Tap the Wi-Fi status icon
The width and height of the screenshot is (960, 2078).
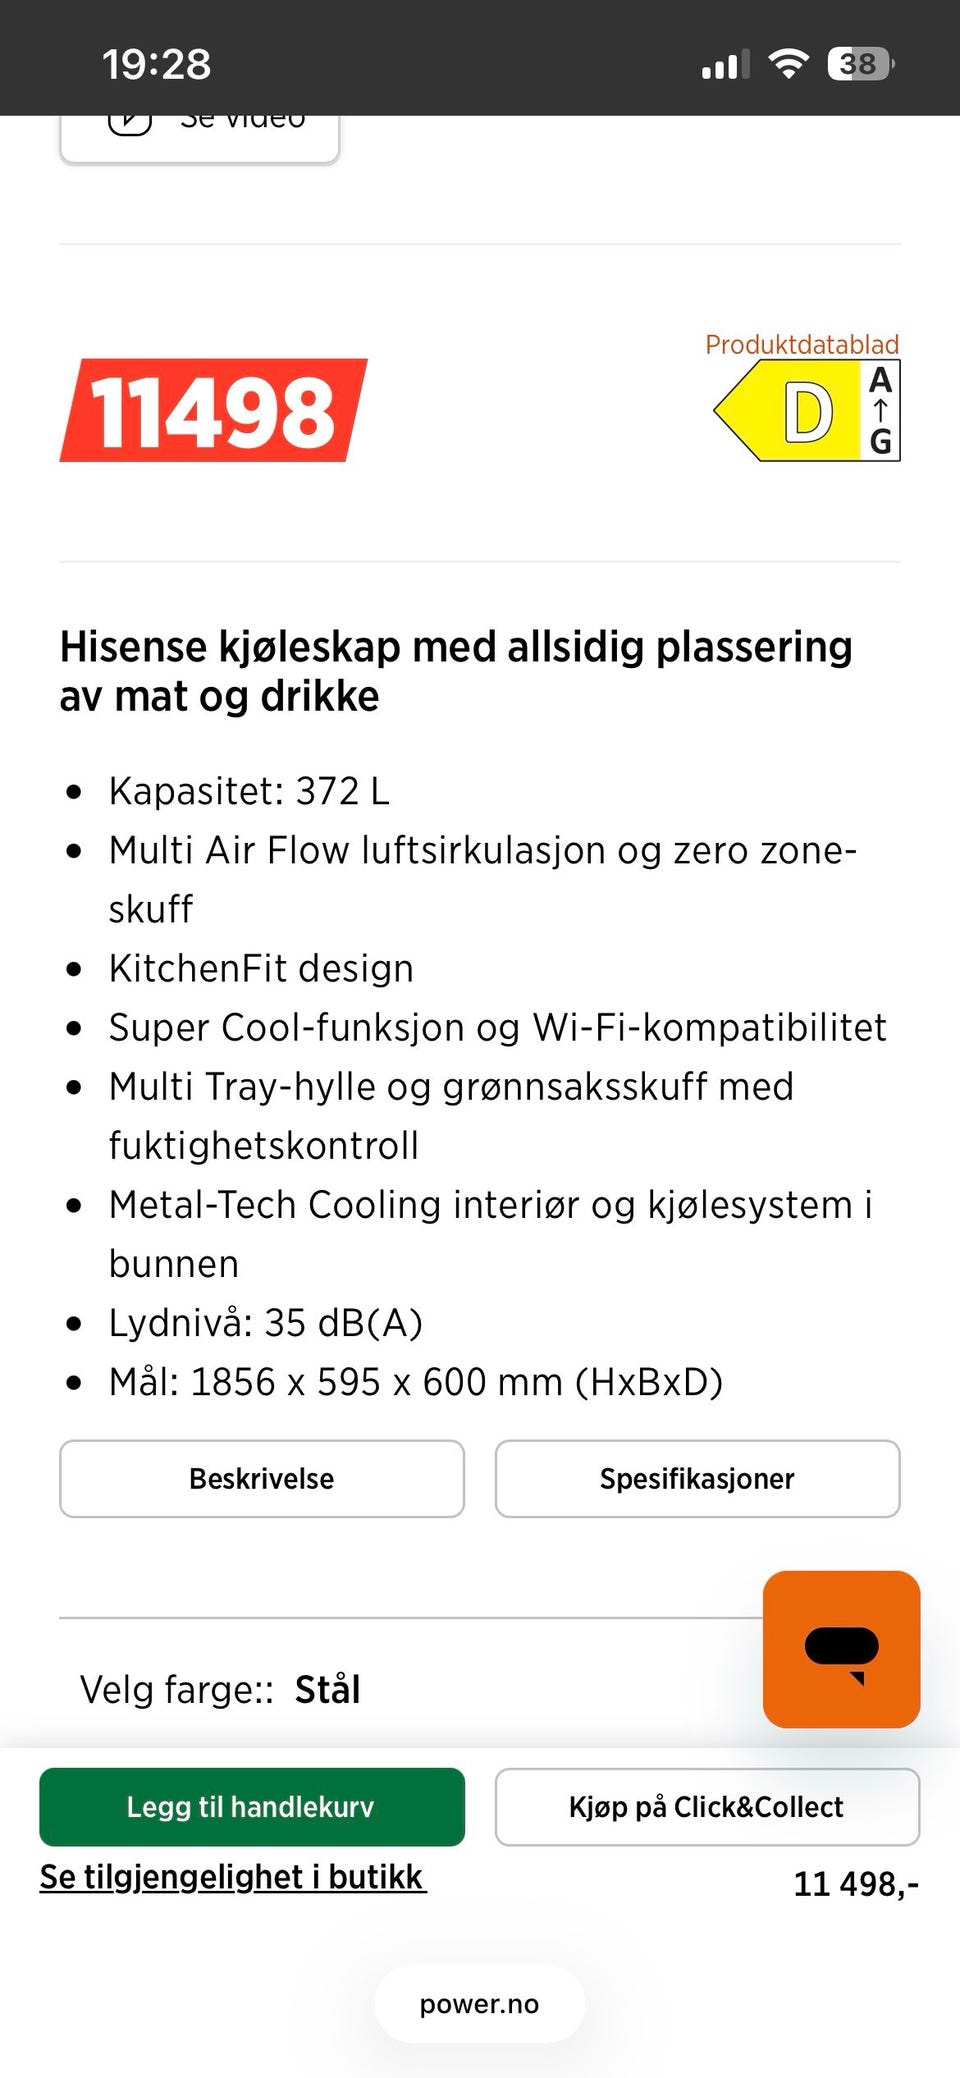coord(788,64)
